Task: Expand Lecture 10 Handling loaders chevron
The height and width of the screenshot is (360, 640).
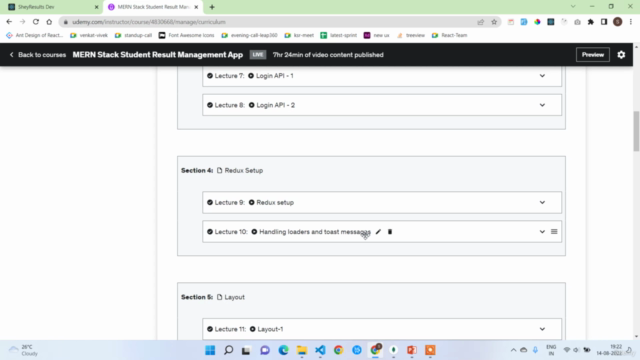Action: (x=542, y=232)
